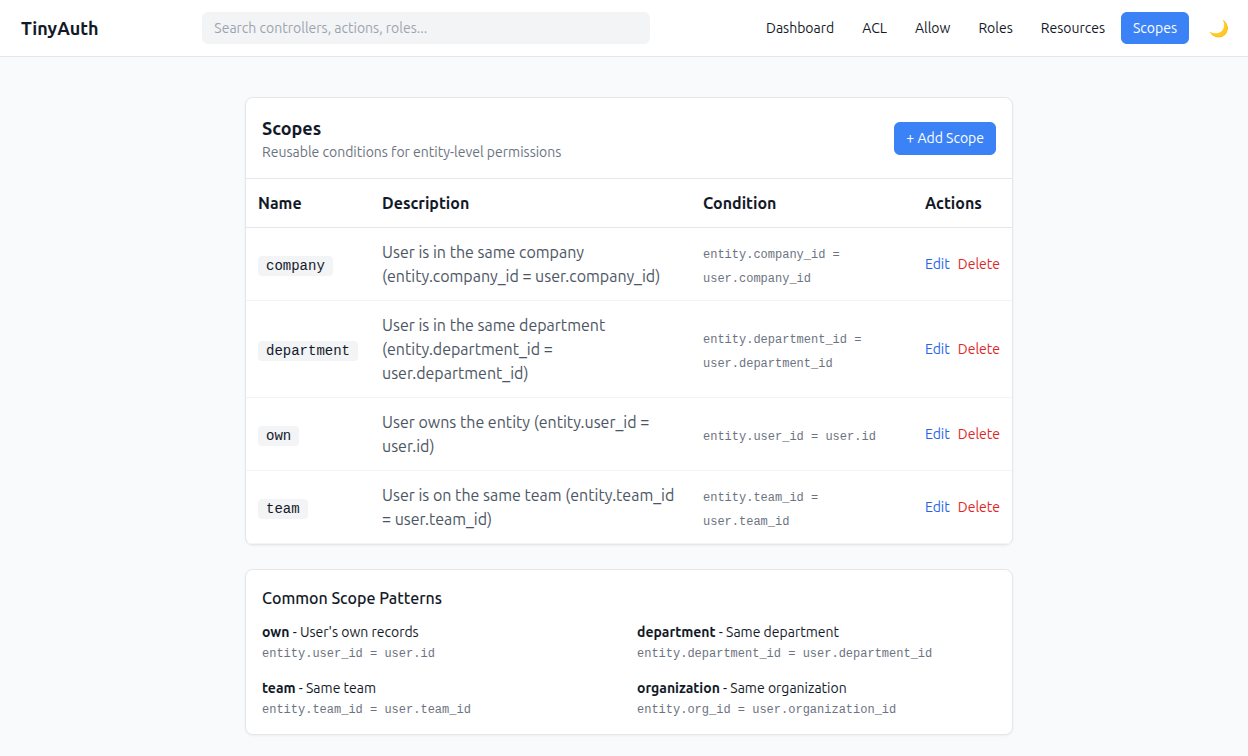Select the Condition column header
1248x756 pixels.
pyautogui.click(x=739, y=203)
